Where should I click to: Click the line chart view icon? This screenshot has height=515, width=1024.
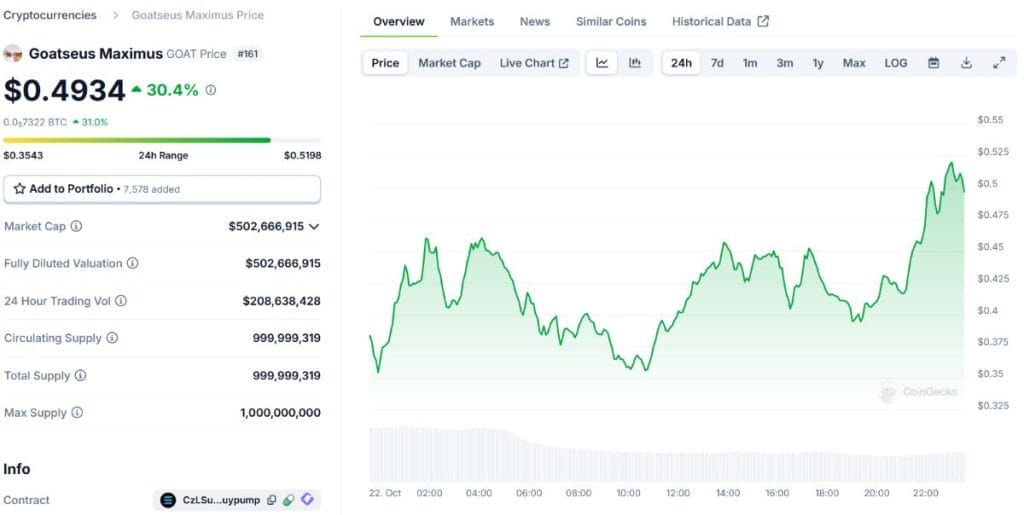(x=601, y=63)
